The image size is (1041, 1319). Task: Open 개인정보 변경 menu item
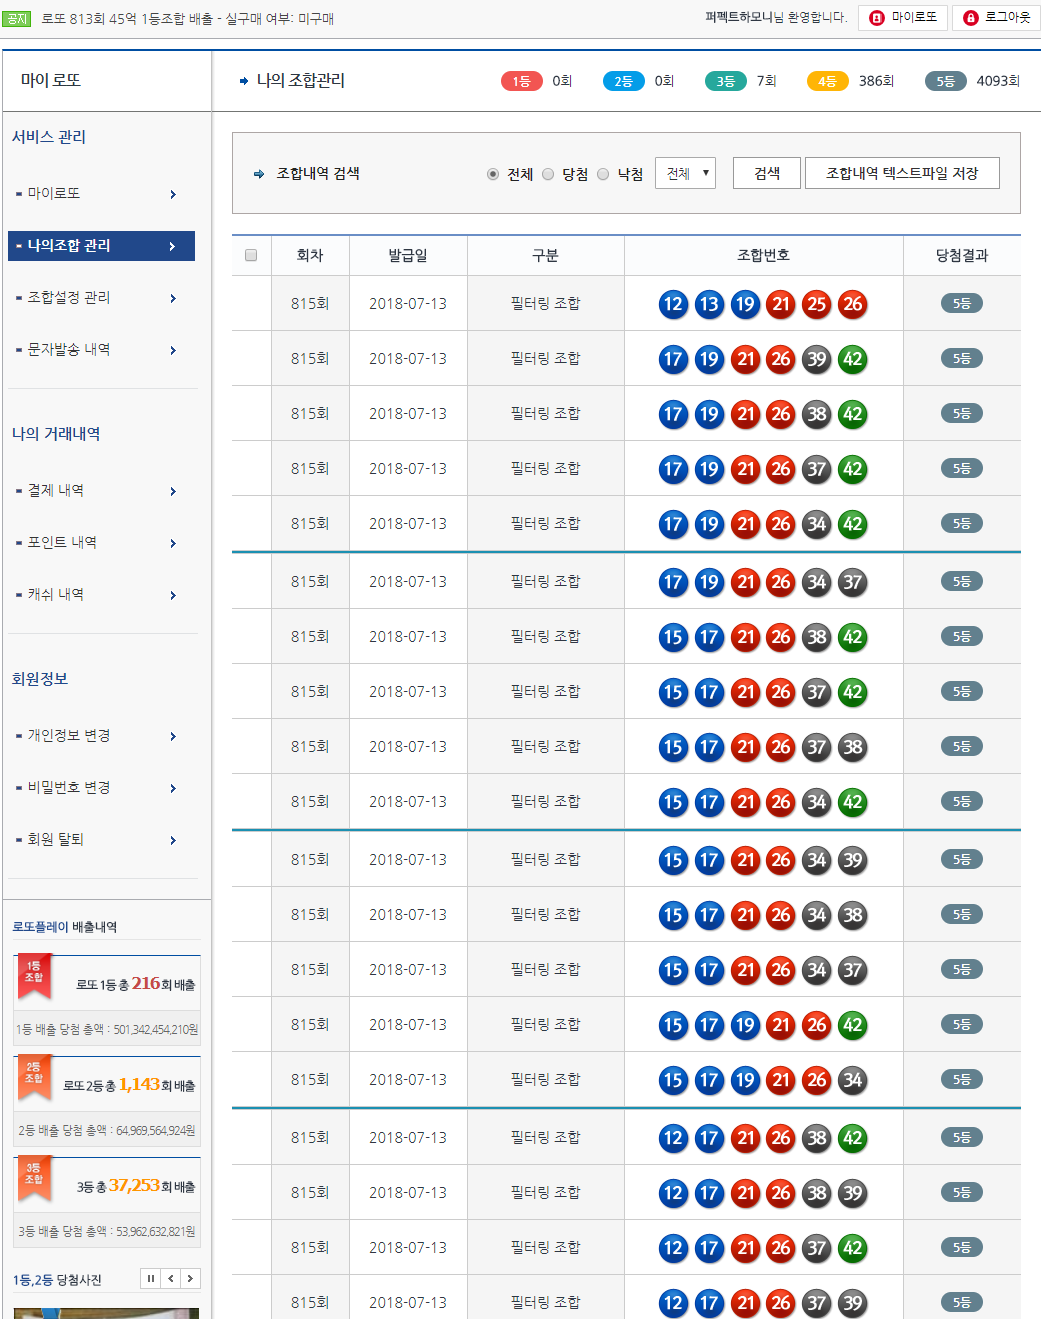[x=69, y=735]
